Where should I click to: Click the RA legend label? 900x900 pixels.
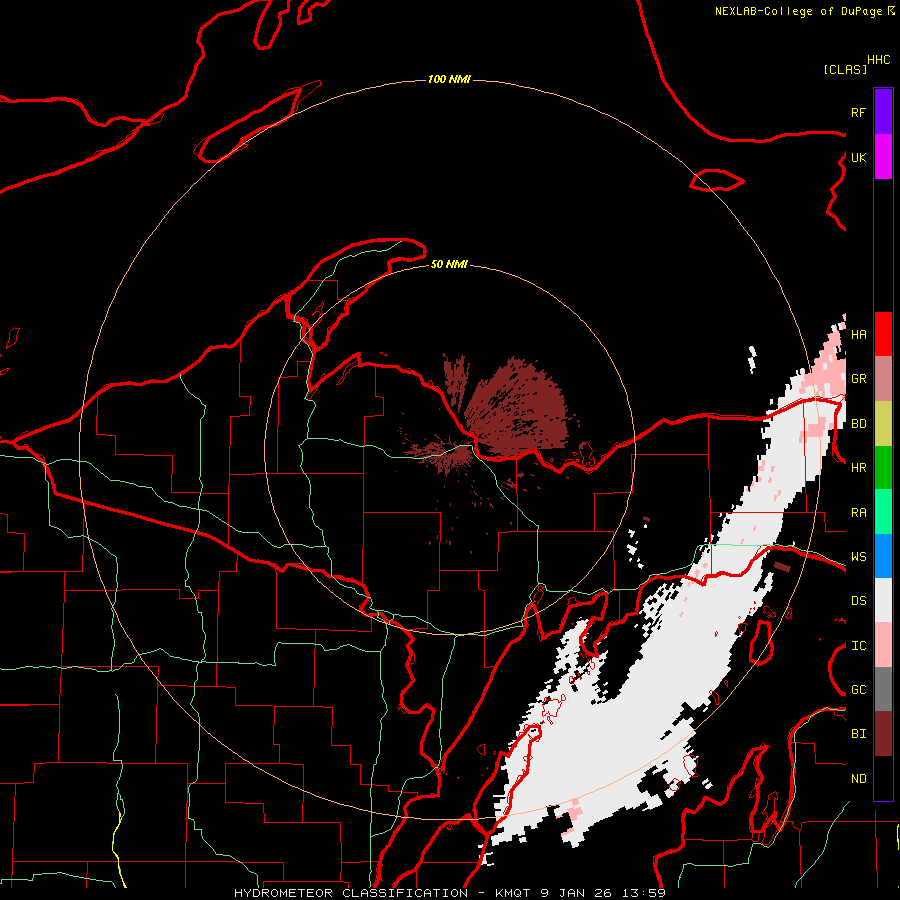click(x=858, y=513)
